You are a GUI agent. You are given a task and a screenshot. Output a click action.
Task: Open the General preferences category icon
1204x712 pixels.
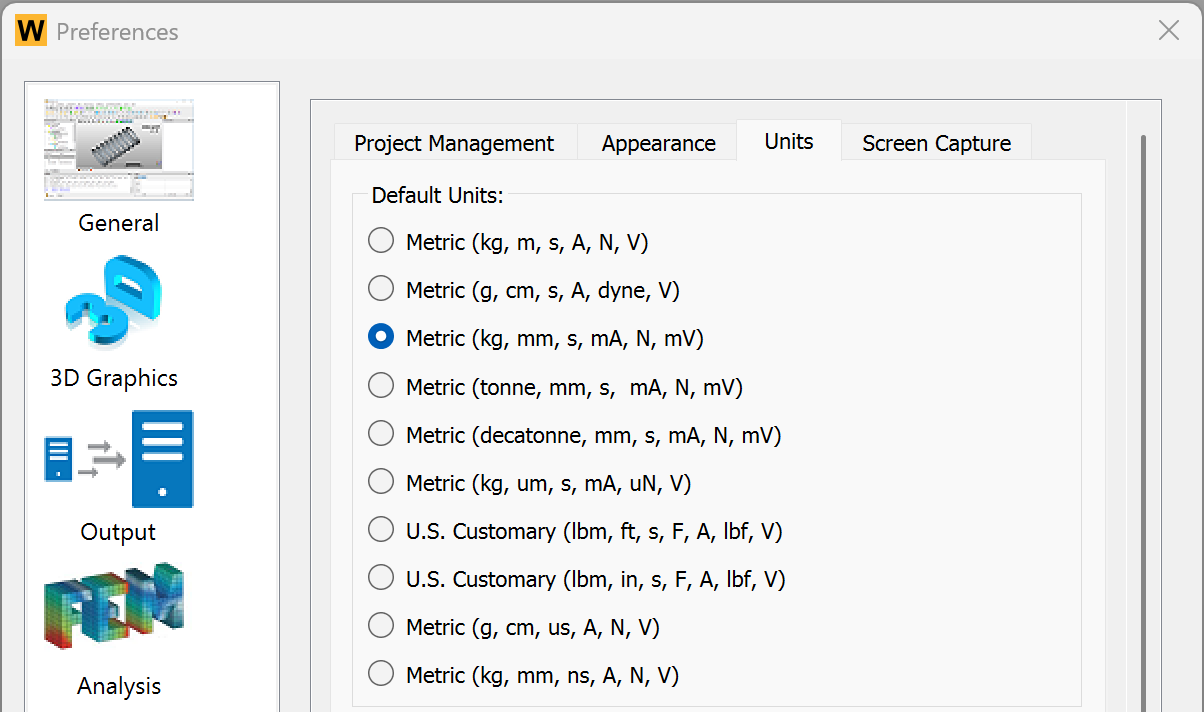[x=119, y=150]
